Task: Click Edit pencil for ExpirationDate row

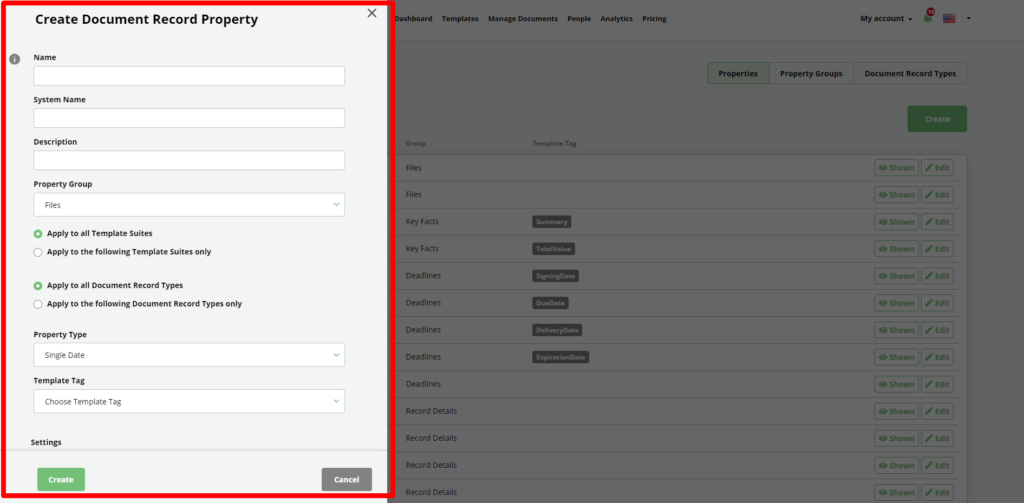Action: click(937, 357)
